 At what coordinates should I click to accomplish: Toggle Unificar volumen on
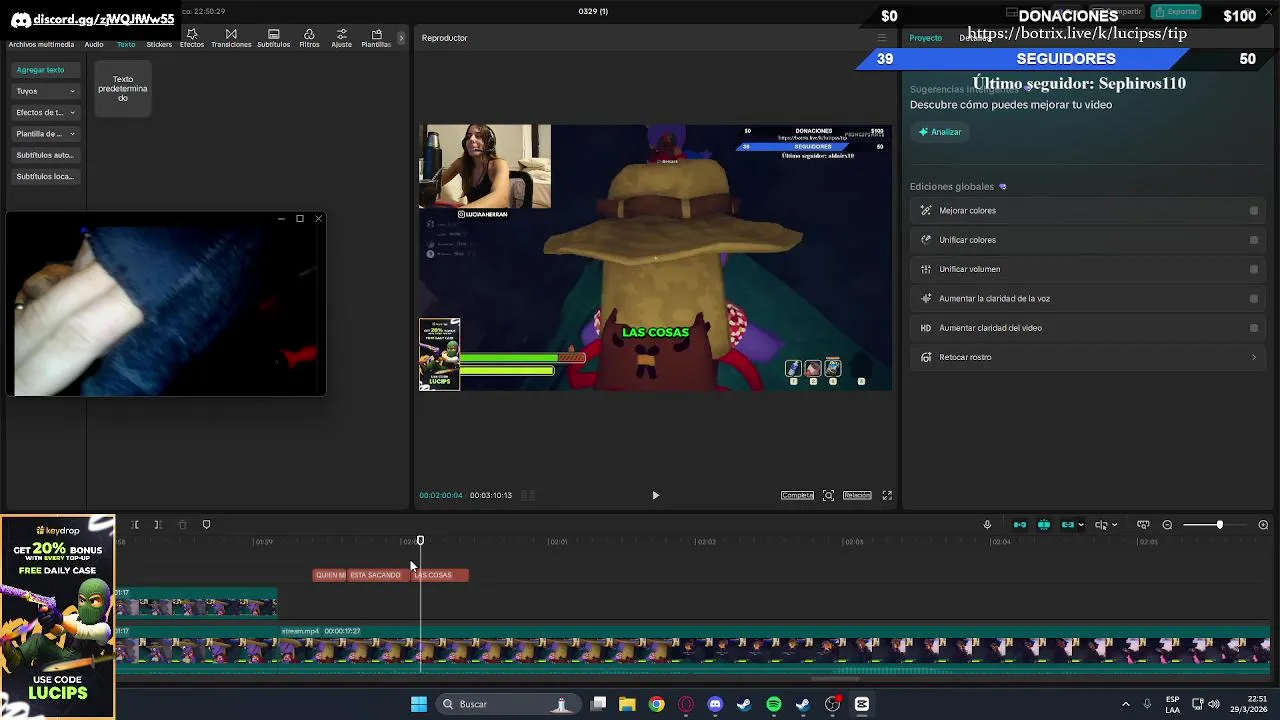(1254, 269)
